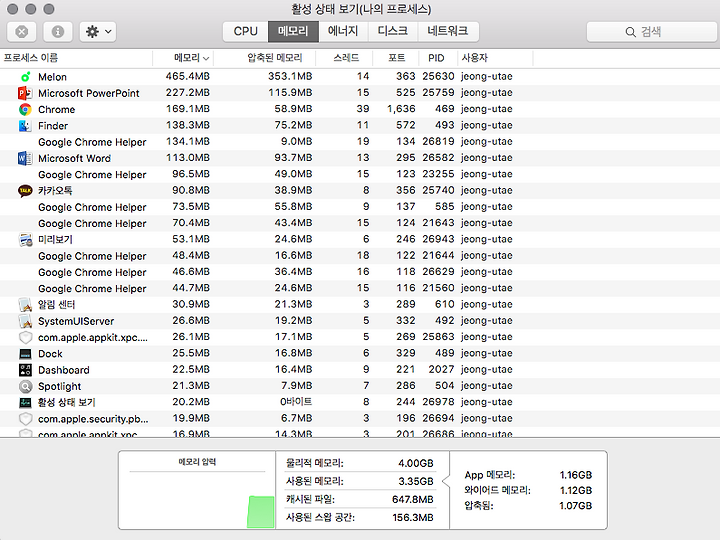Click the App 메모리 1.16GB value
This screenshot has height=540, width=720.
click(x=576, y=475)
